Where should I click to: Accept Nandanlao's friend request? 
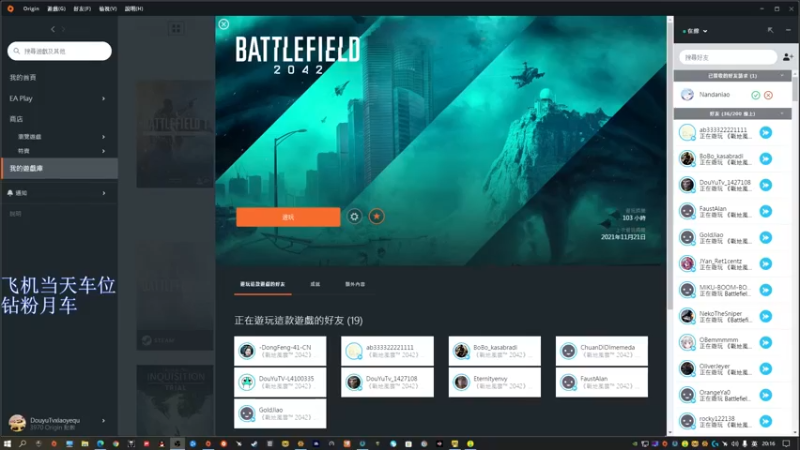point(755,95)
